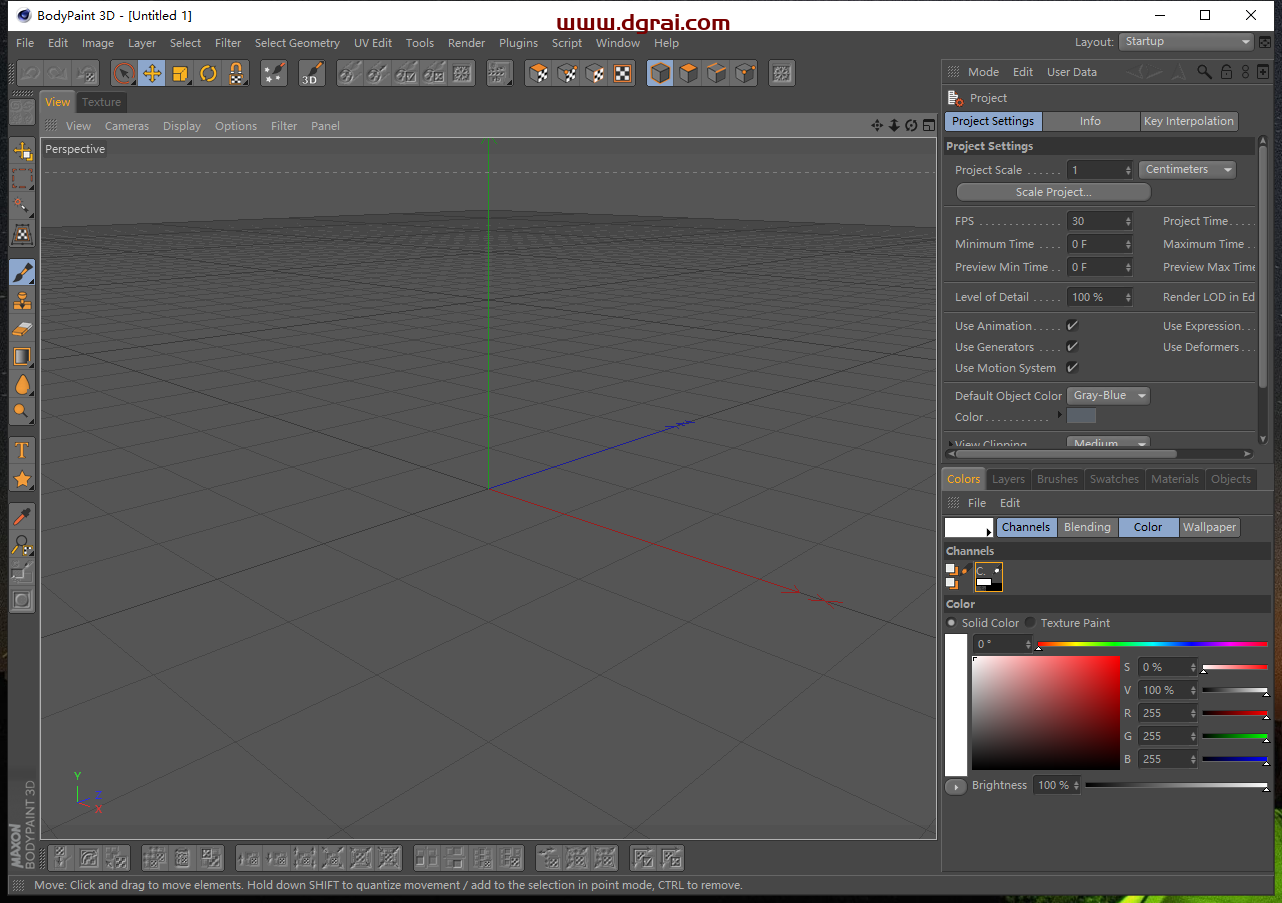Screen dimensions: 1282x903
Task: Click the viewport rotate icon
Action: click(911, 126)
